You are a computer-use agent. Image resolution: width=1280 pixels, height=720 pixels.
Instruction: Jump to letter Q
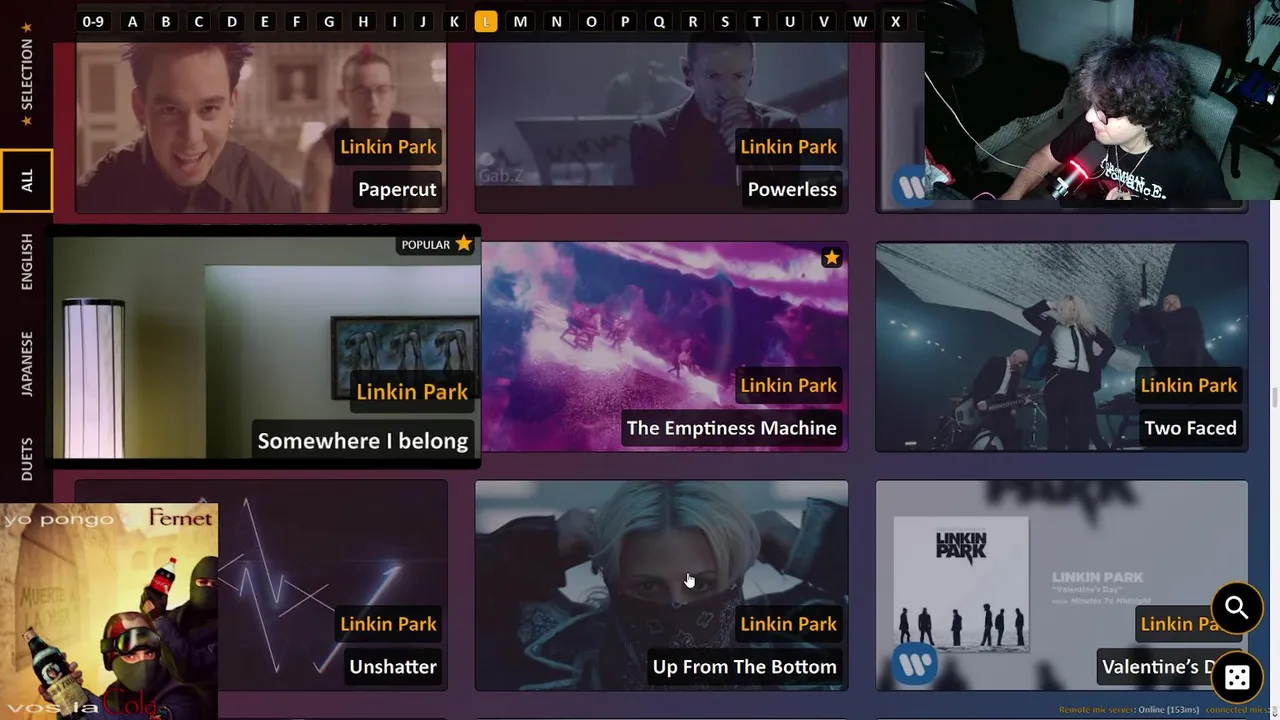pos(659,21)
